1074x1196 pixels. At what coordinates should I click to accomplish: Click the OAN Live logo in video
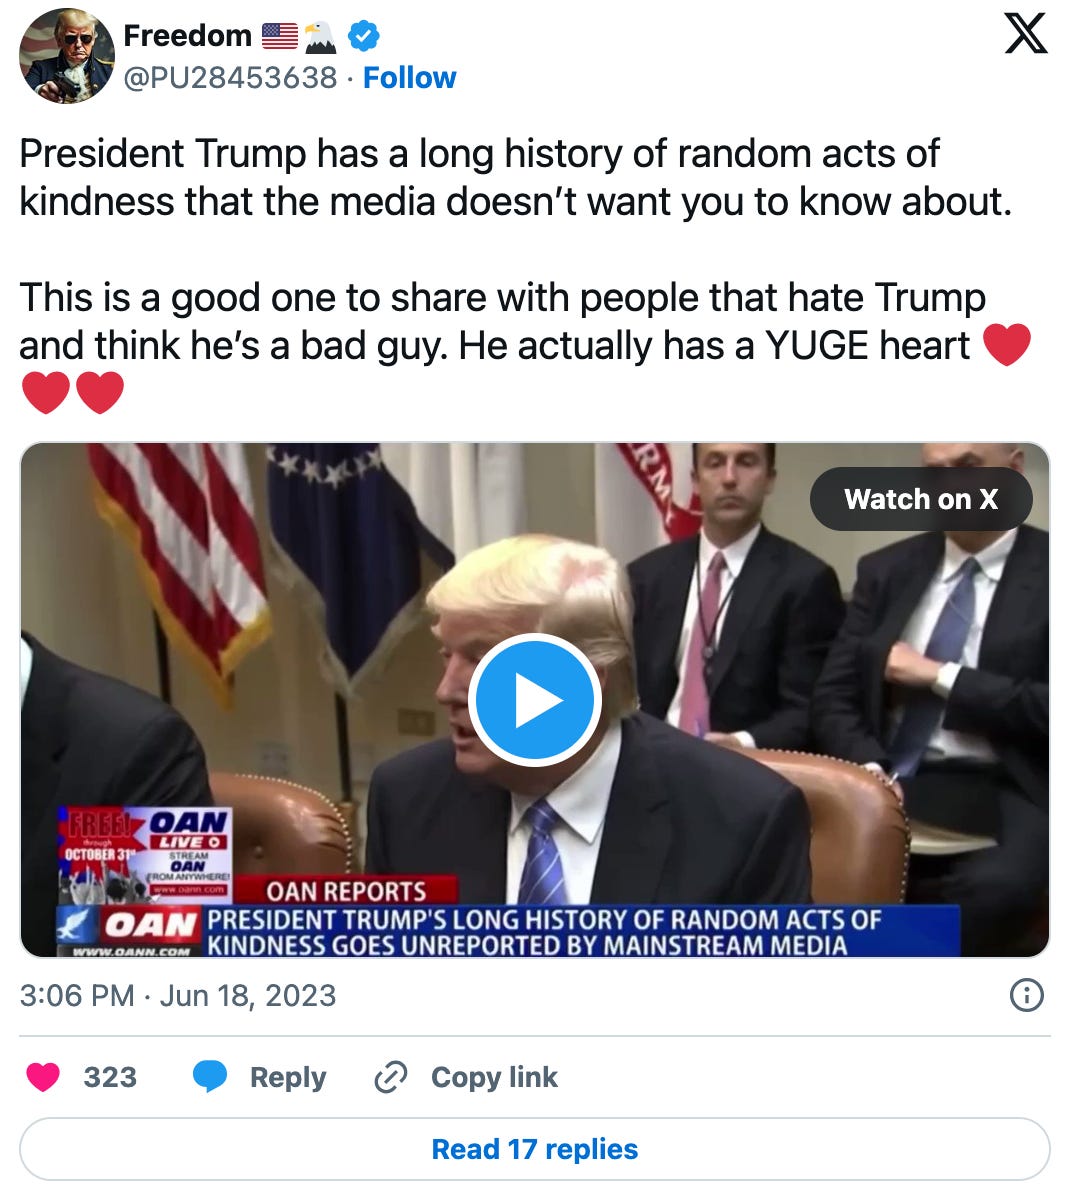click(x=188, y=832)
